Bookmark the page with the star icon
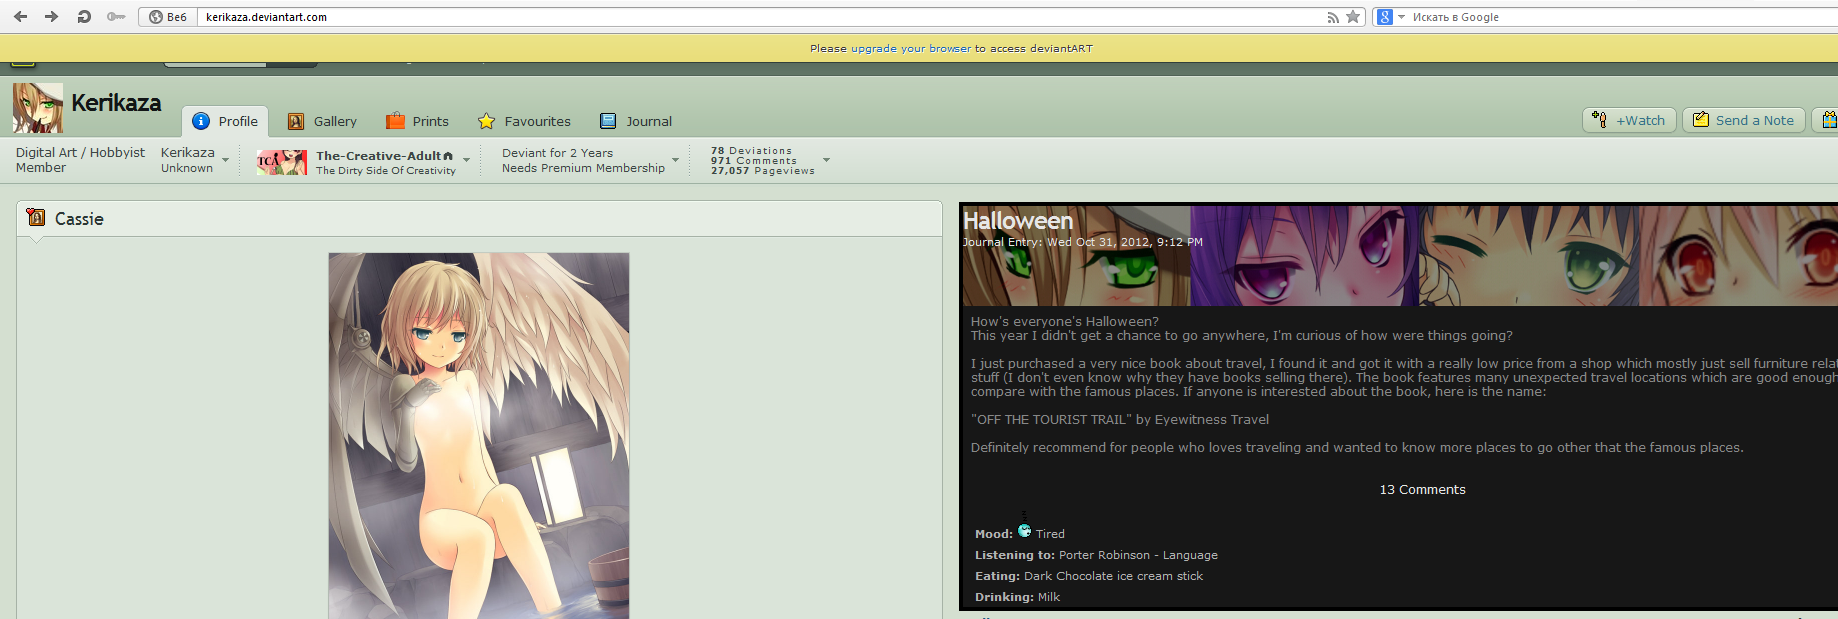Viewport: 1838px width, 619px height. 1353,17
